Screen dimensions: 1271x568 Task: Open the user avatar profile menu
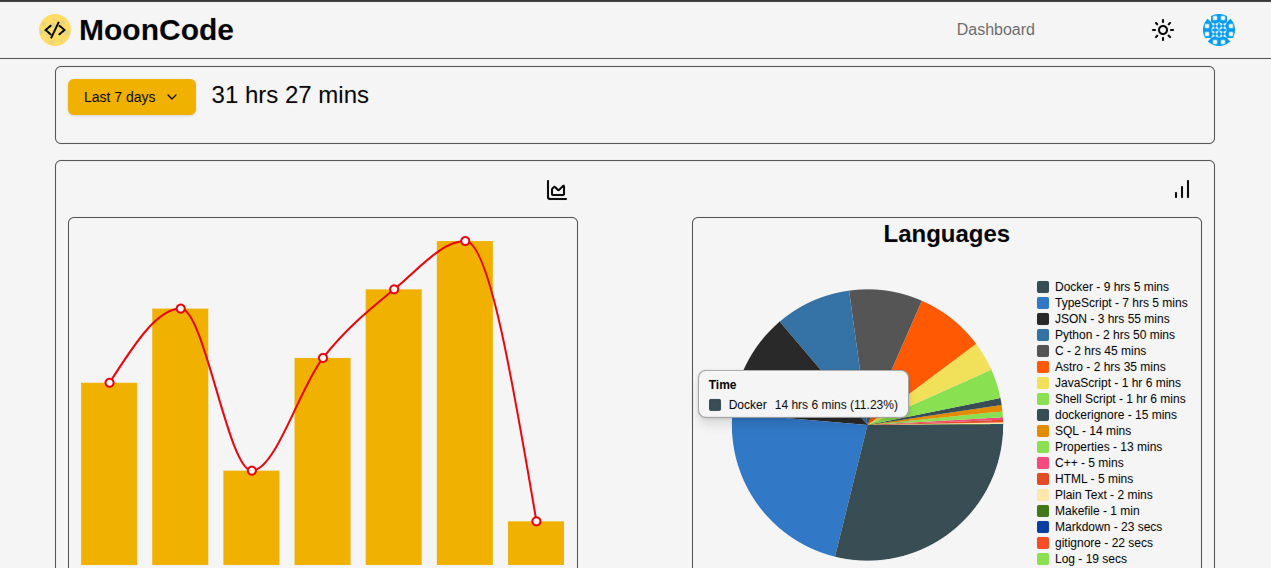tap(1218, 30)
